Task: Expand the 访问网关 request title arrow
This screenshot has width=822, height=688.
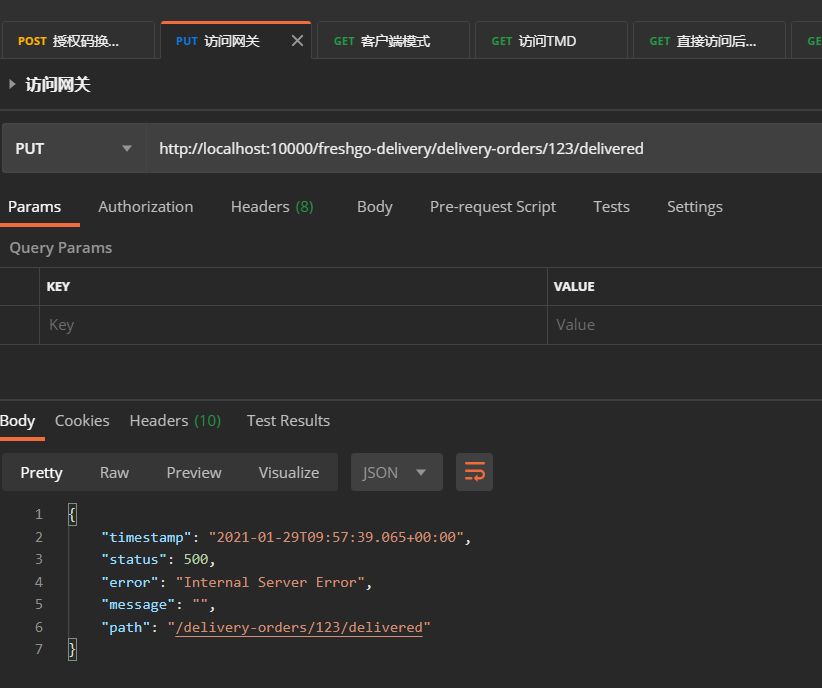Action: pos(12,84)
